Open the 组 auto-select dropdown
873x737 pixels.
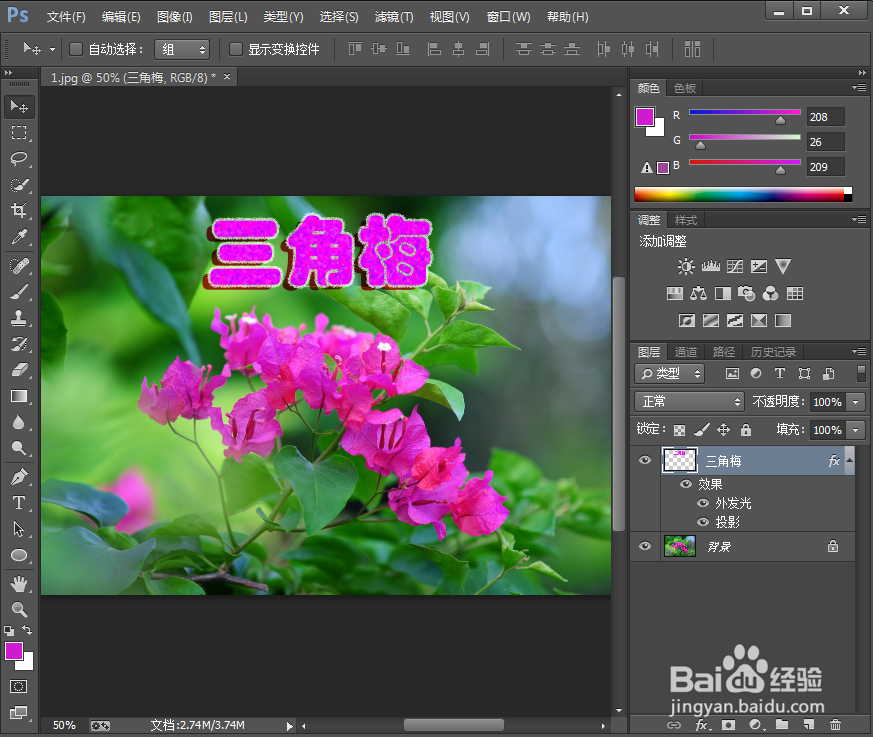(182, 50)
